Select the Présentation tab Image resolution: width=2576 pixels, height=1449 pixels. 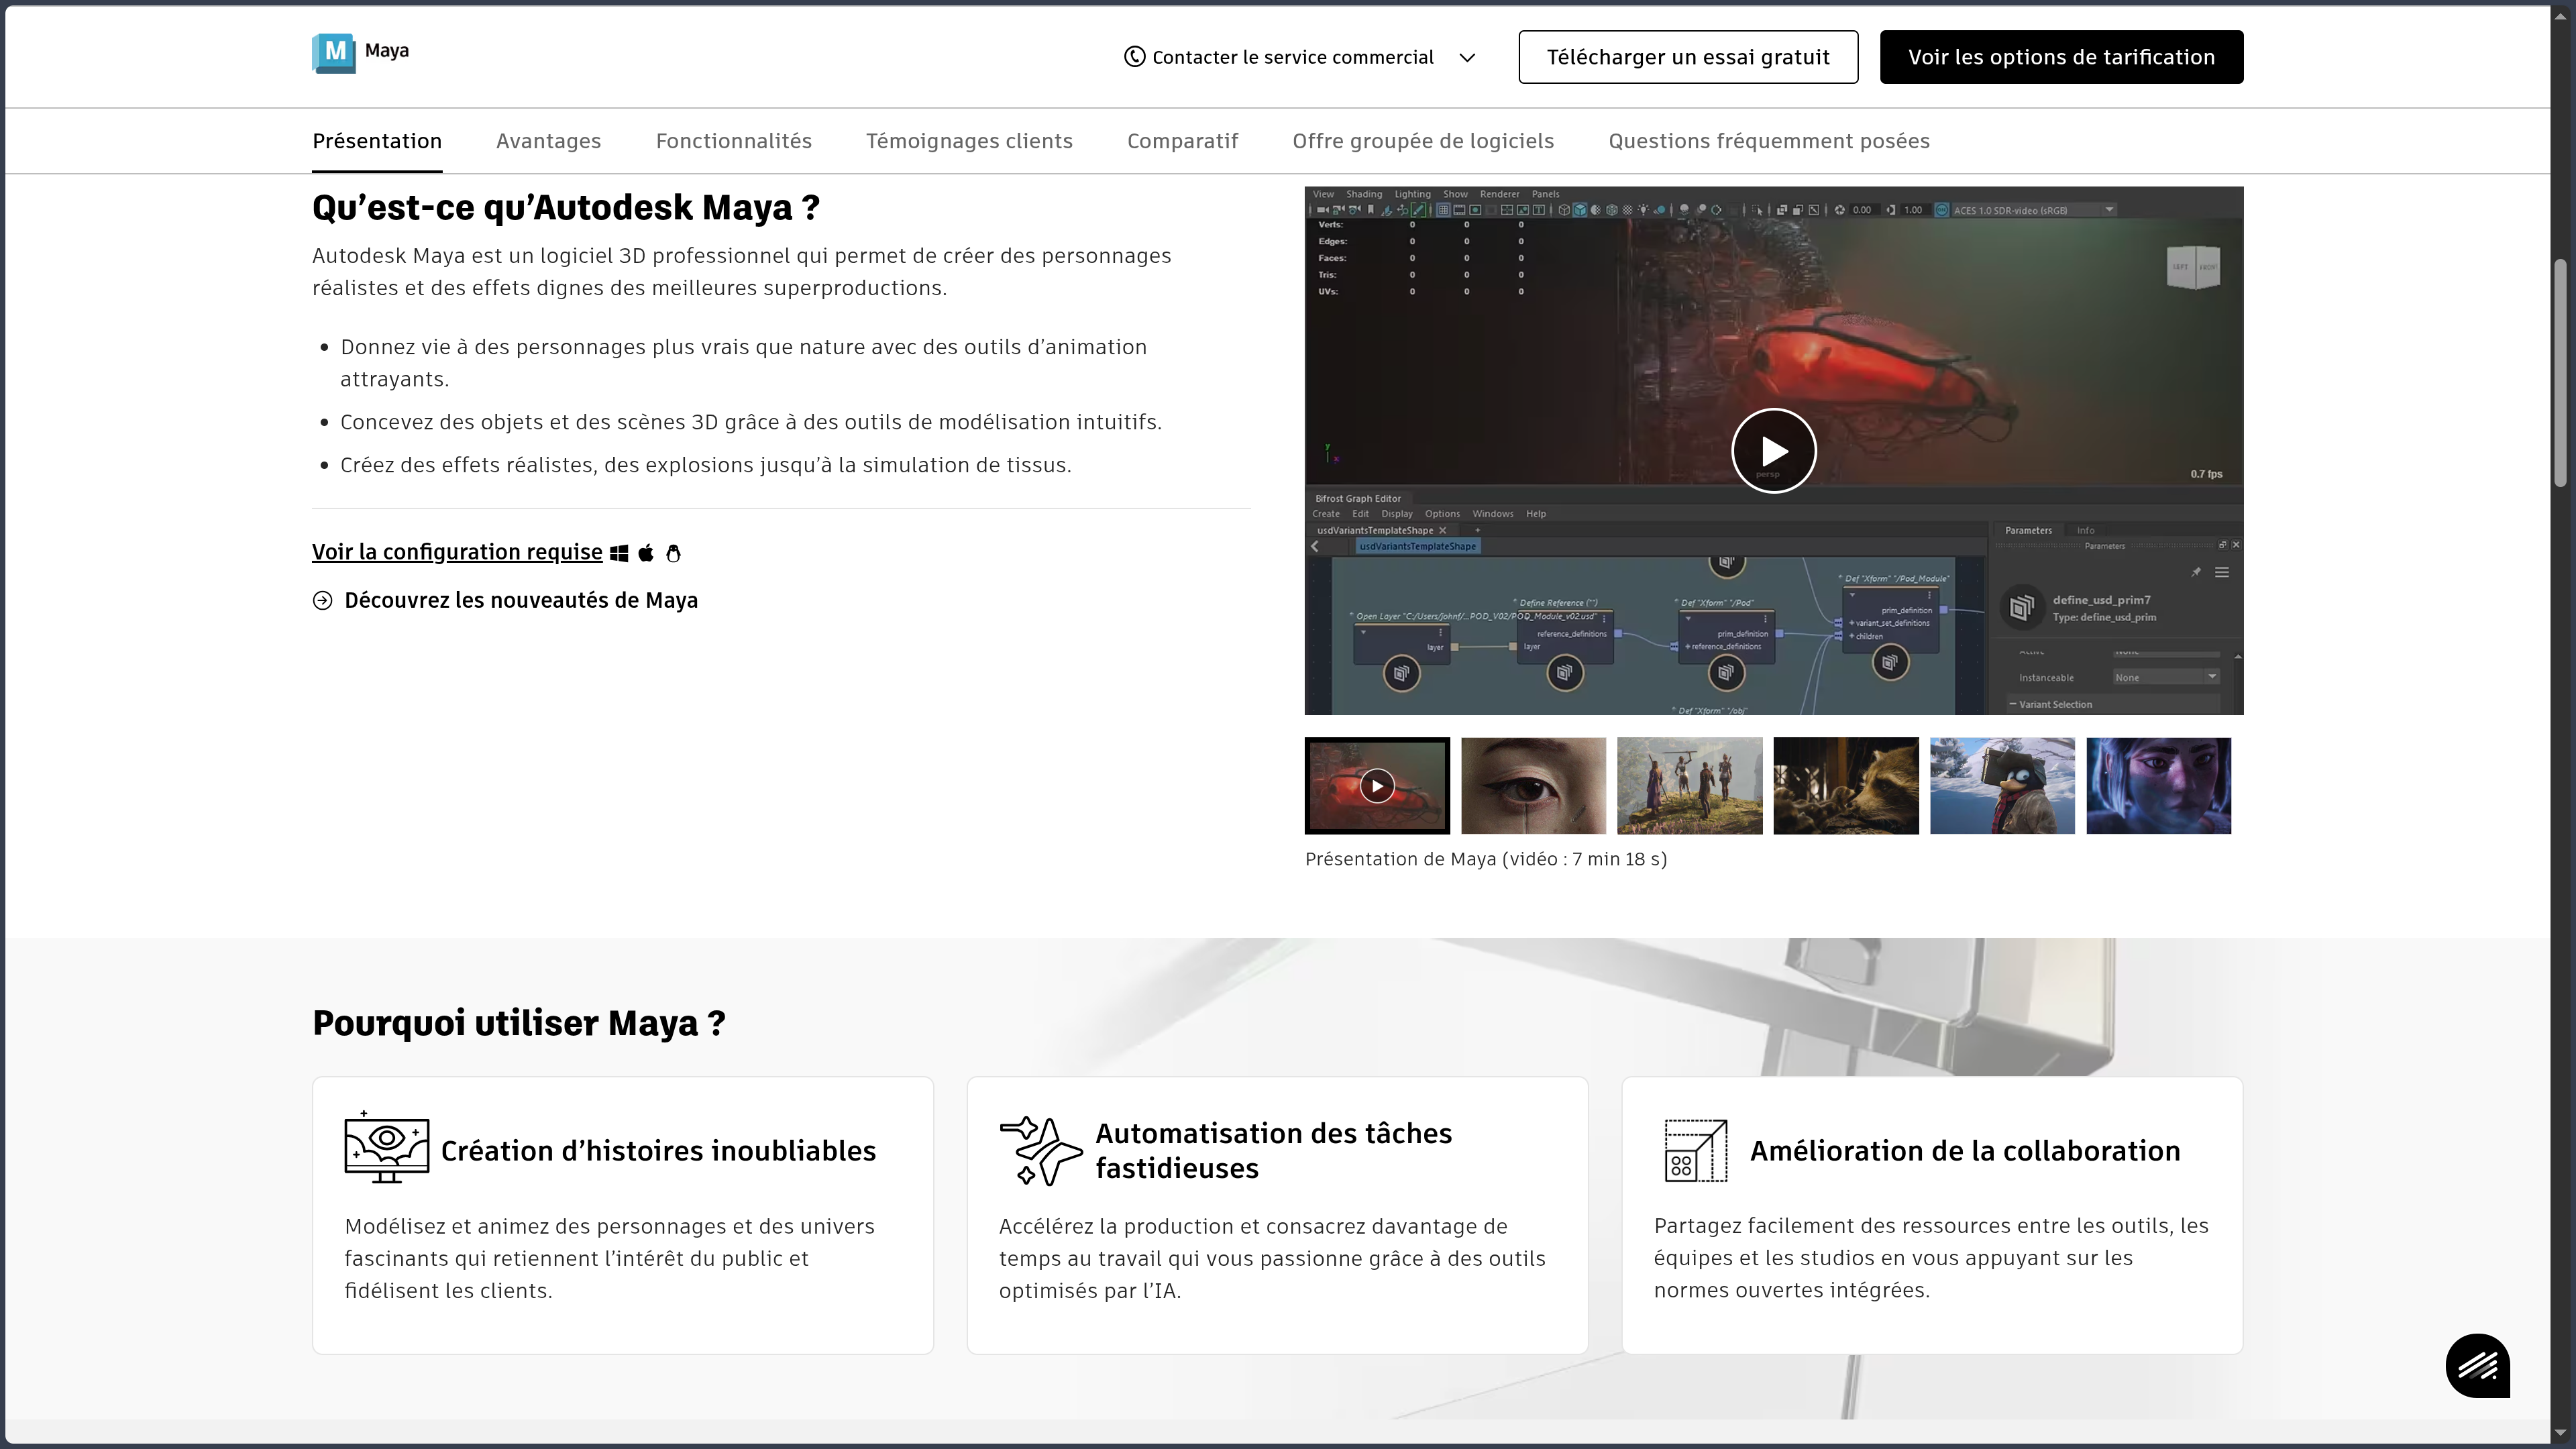[377, 141]
